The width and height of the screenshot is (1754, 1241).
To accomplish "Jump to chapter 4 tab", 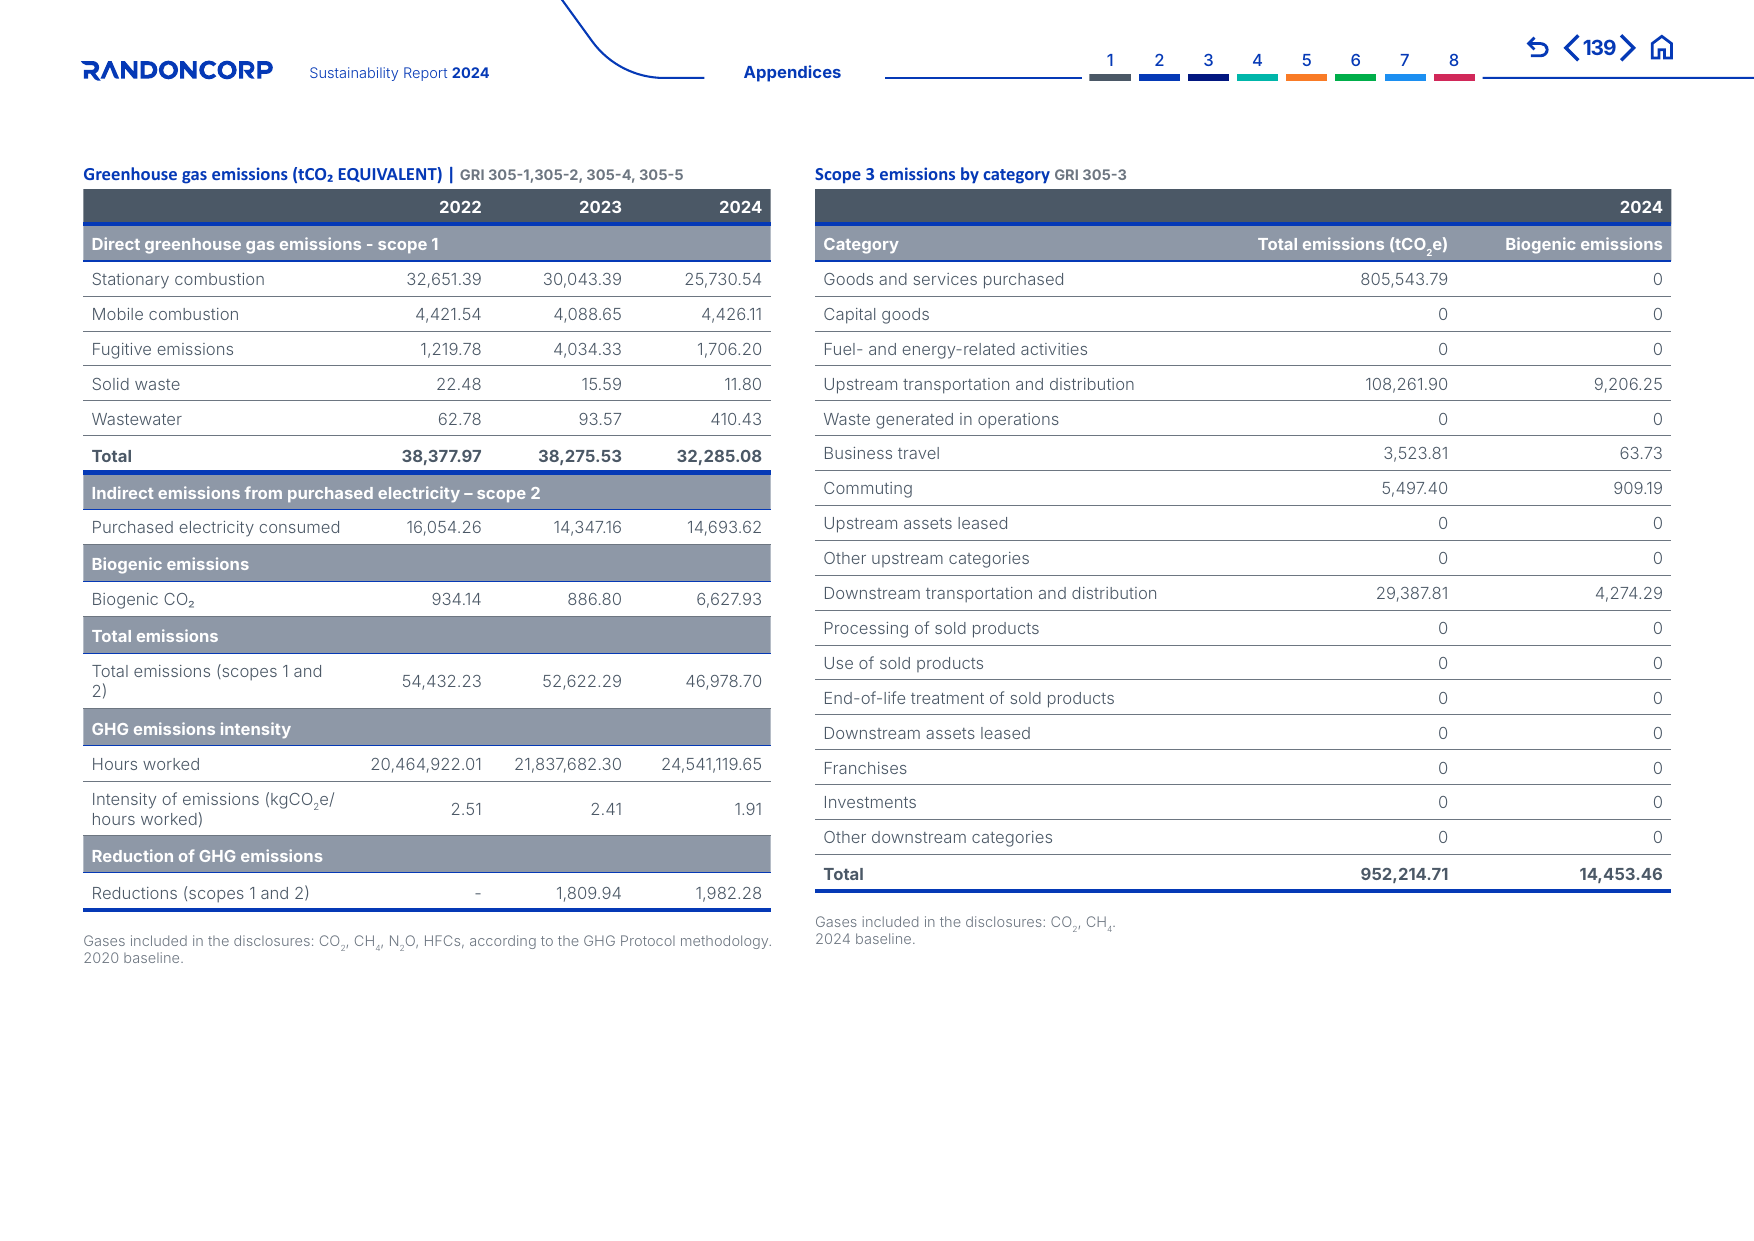I will tap(1257, 65).
